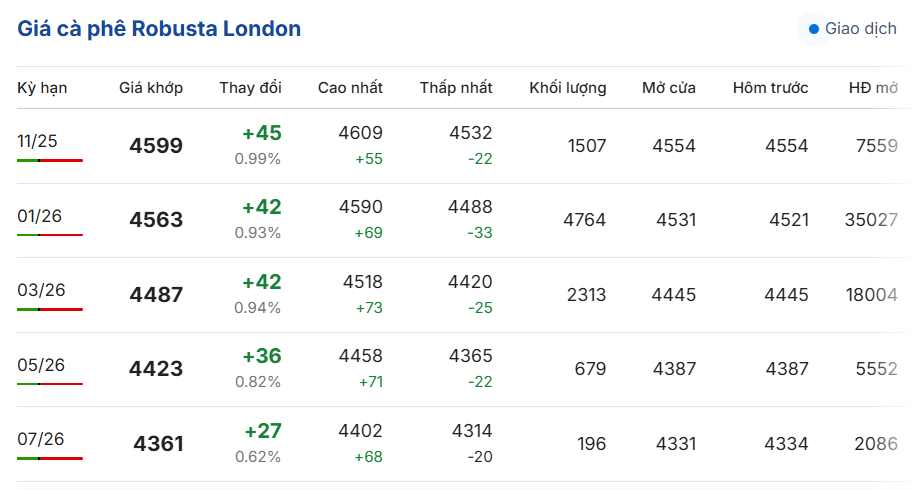The image size is (922, 490).
Task: Select the Thấp nhất column header
Action: 456,88
